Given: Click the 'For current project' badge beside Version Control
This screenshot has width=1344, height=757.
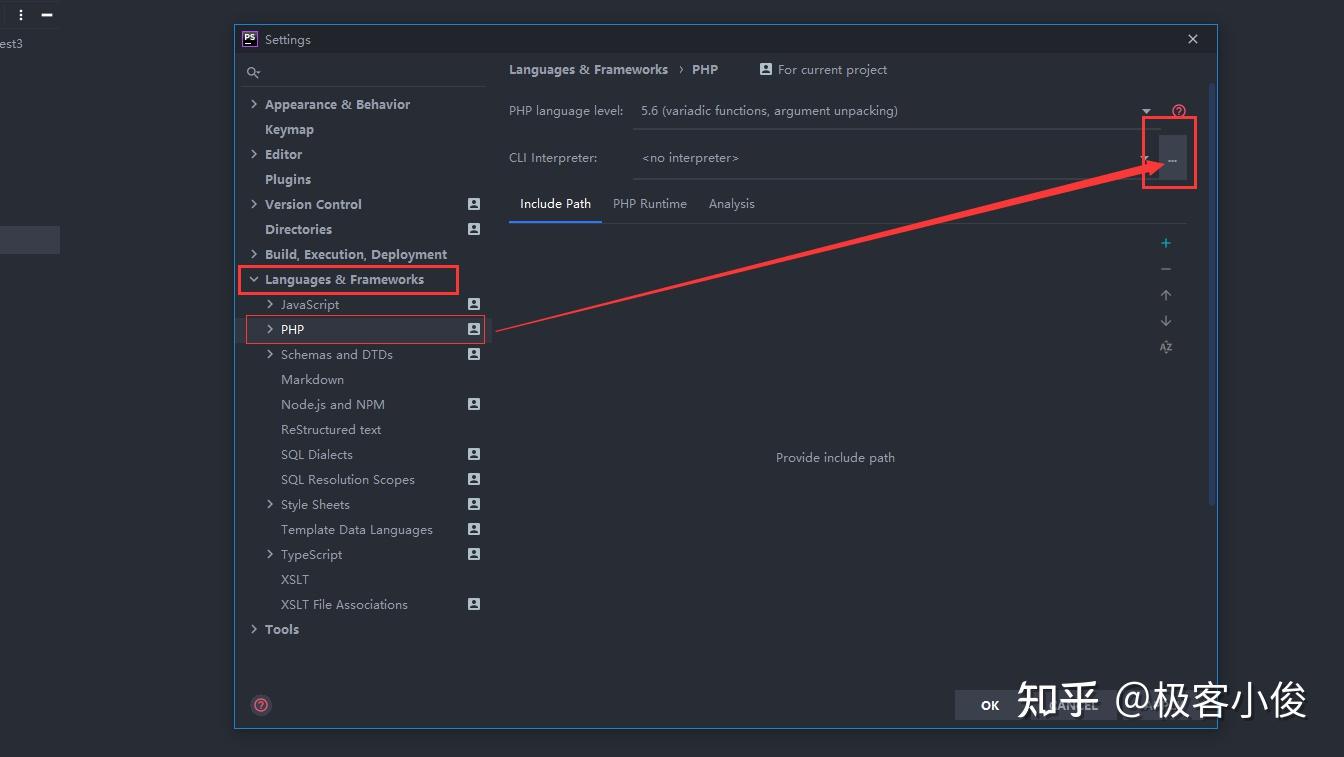Looking at the screenshot, I should pos(473,204).
